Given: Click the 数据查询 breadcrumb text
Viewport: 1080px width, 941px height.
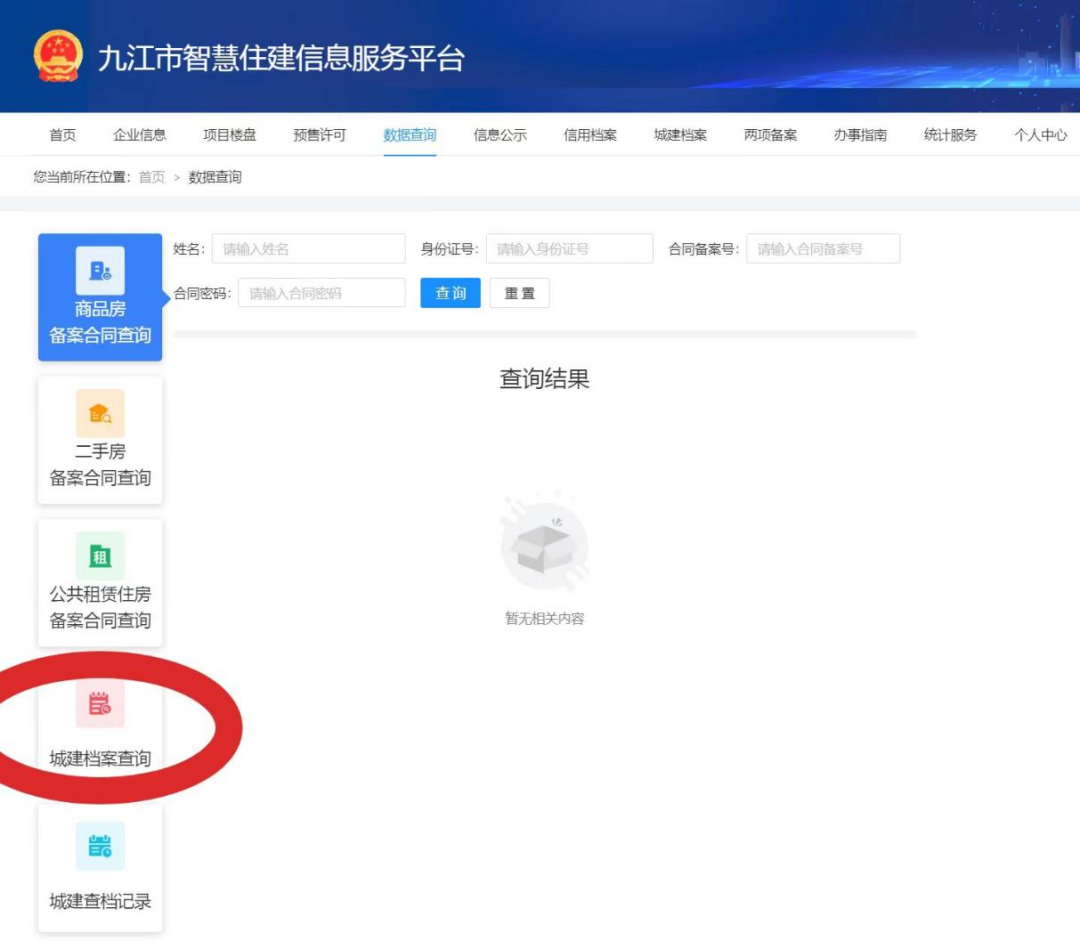Looking at the screenshot, I should click(x=215, y=178).
